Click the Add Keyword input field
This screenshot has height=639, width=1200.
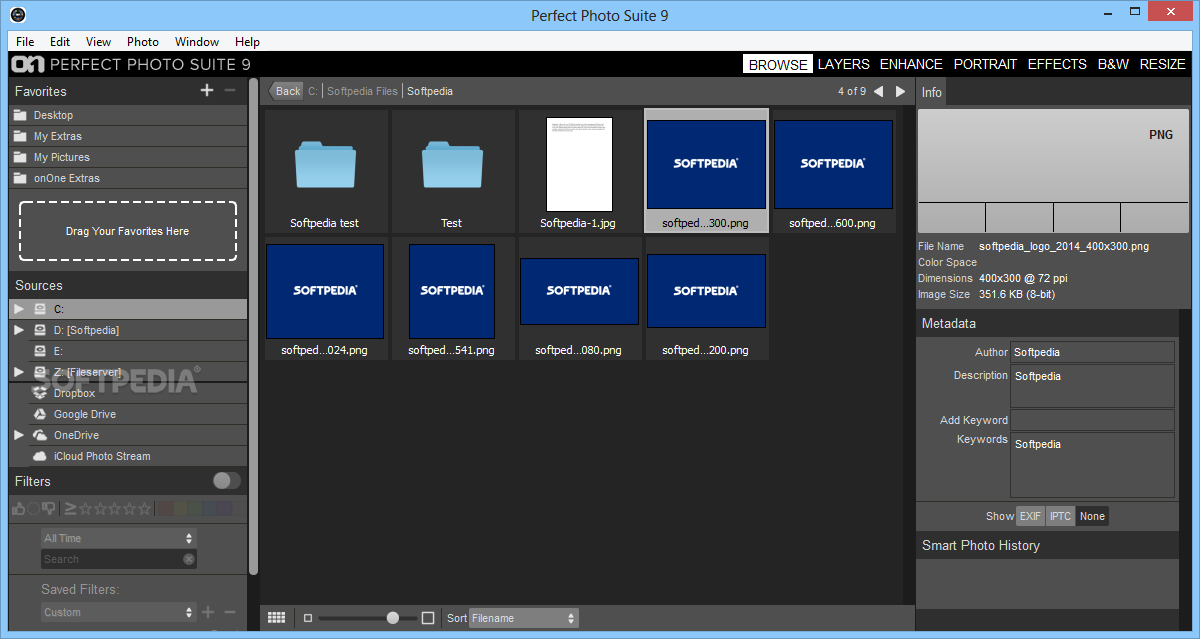tap(1092, 420)
